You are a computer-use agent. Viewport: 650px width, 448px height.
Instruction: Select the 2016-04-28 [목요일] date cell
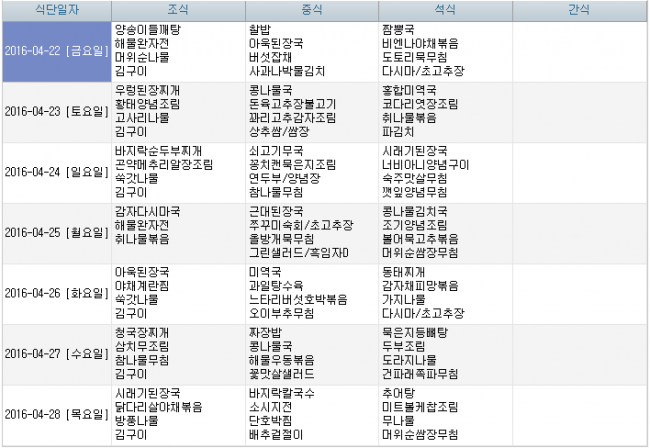point(56,414)
